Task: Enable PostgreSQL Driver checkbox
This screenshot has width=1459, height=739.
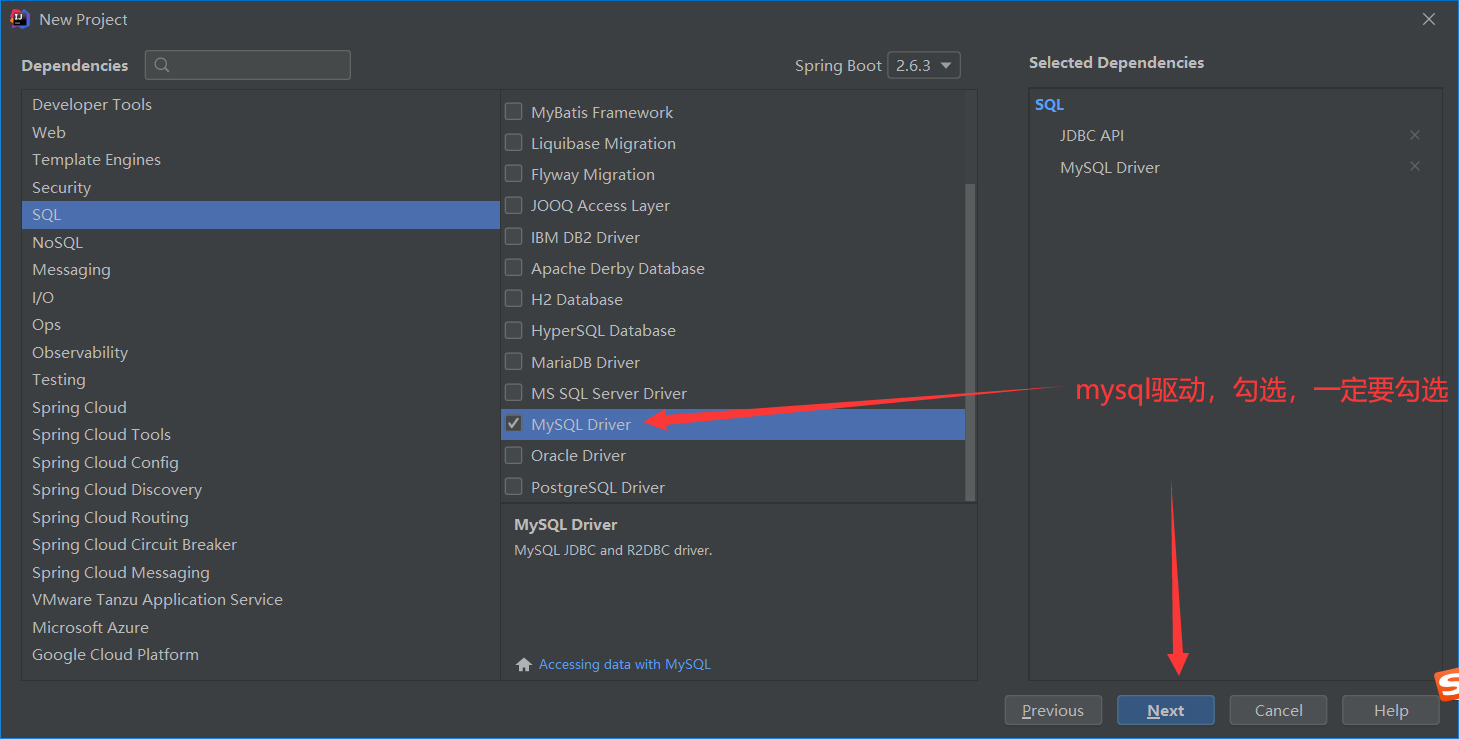Action: point(514,487)
